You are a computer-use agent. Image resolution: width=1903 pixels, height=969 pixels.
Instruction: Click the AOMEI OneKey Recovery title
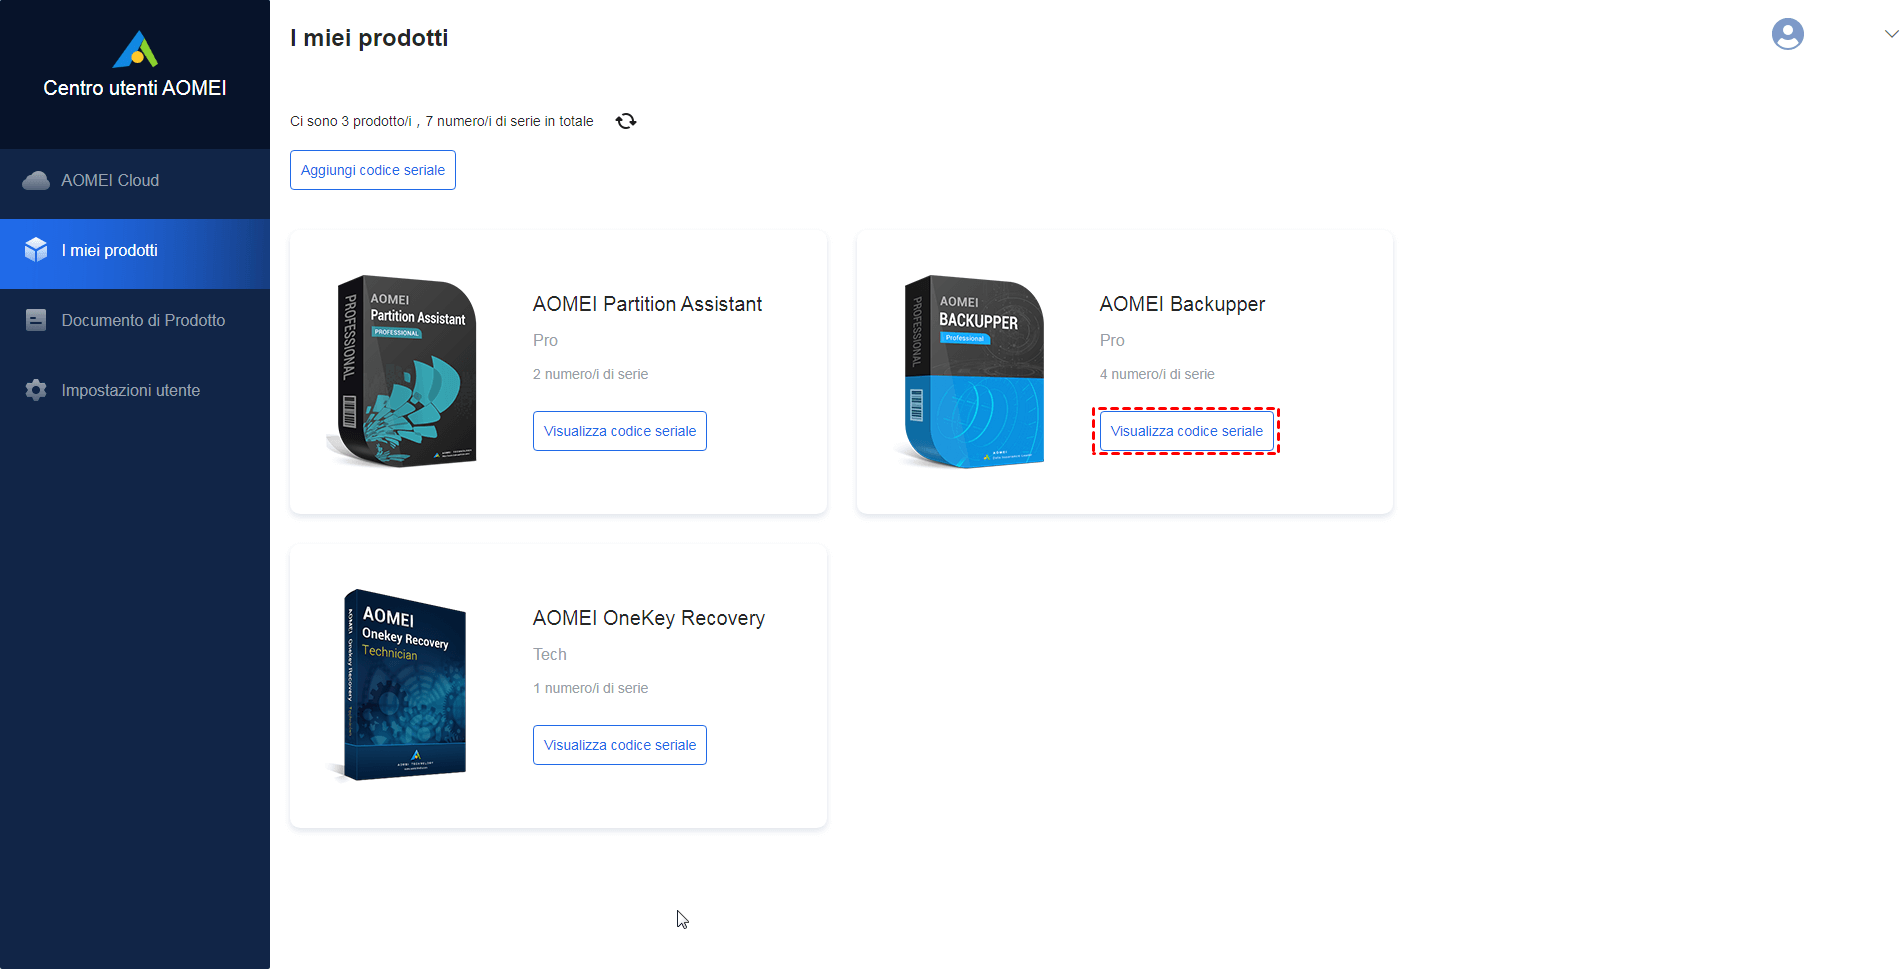[649, 618]
